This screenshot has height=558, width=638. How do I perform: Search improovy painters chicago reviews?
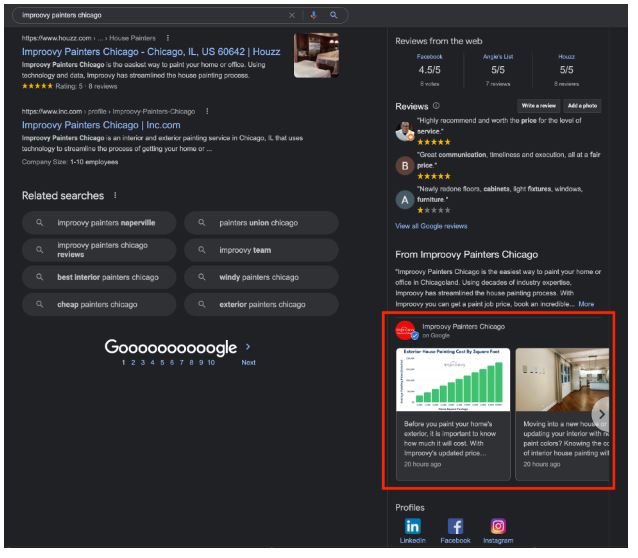point(100,252)
